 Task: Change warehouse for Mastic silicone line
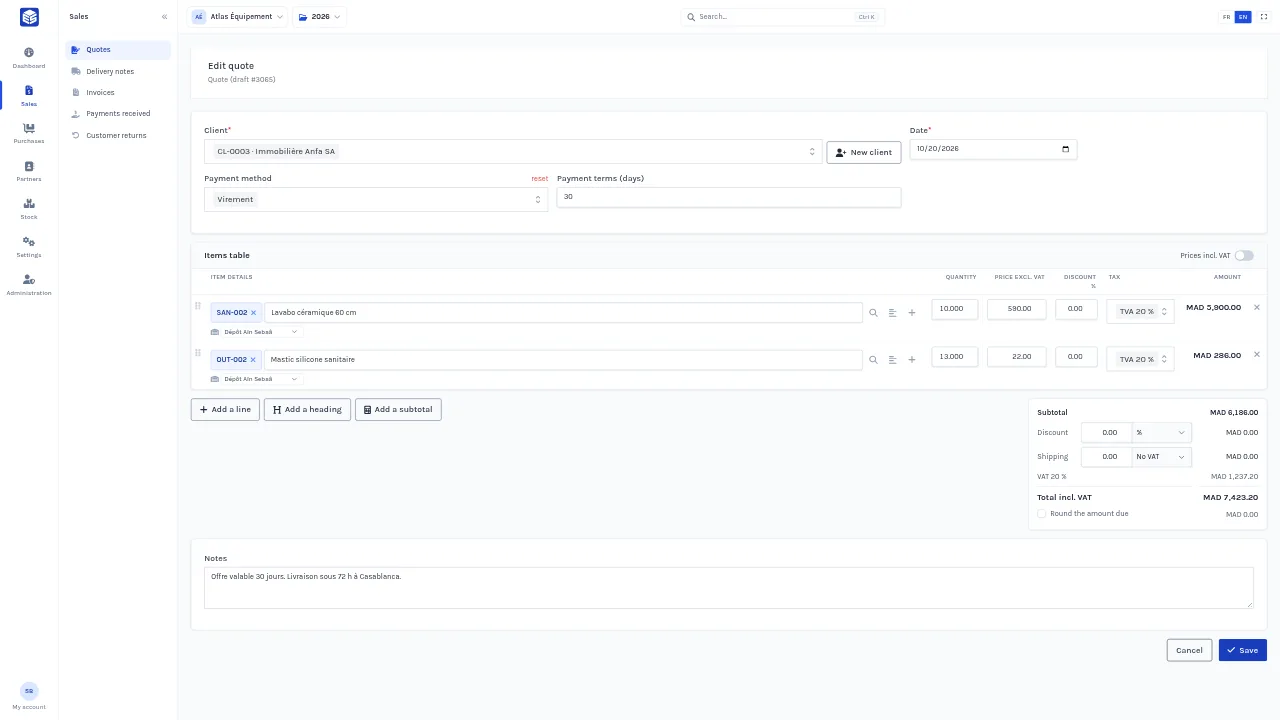(255, 379)
